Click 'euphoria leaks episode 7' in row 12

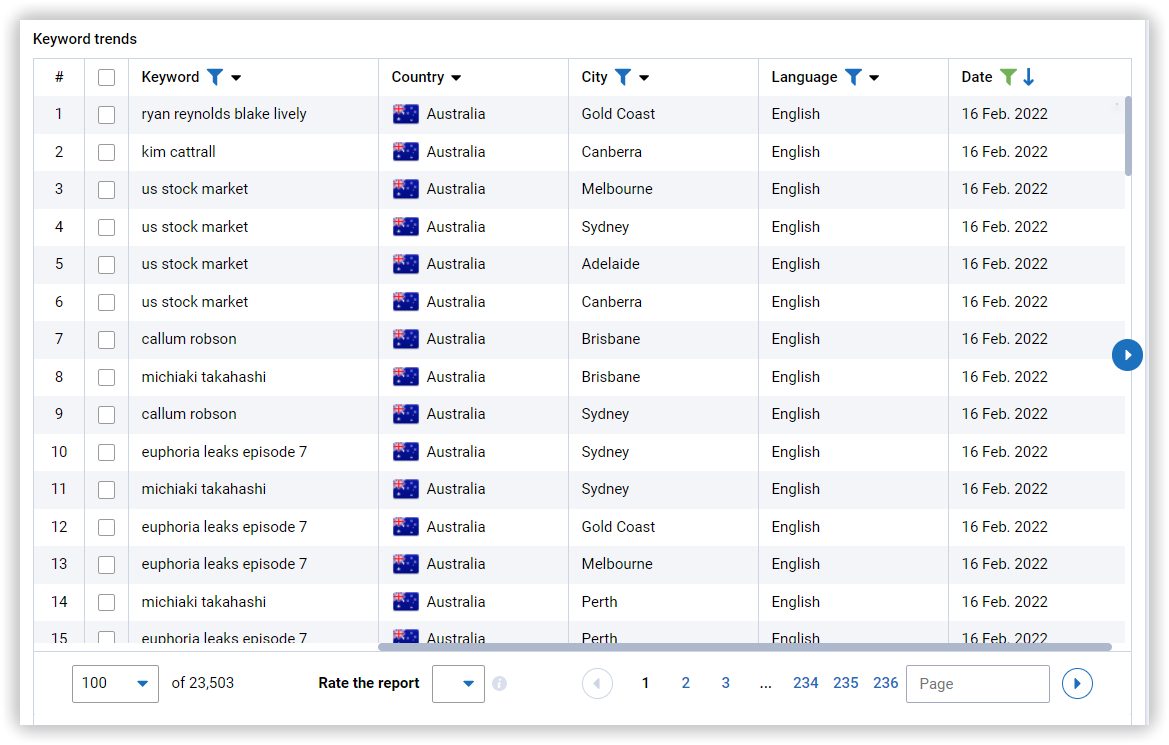pyautogui.click(x=224, y=527)
